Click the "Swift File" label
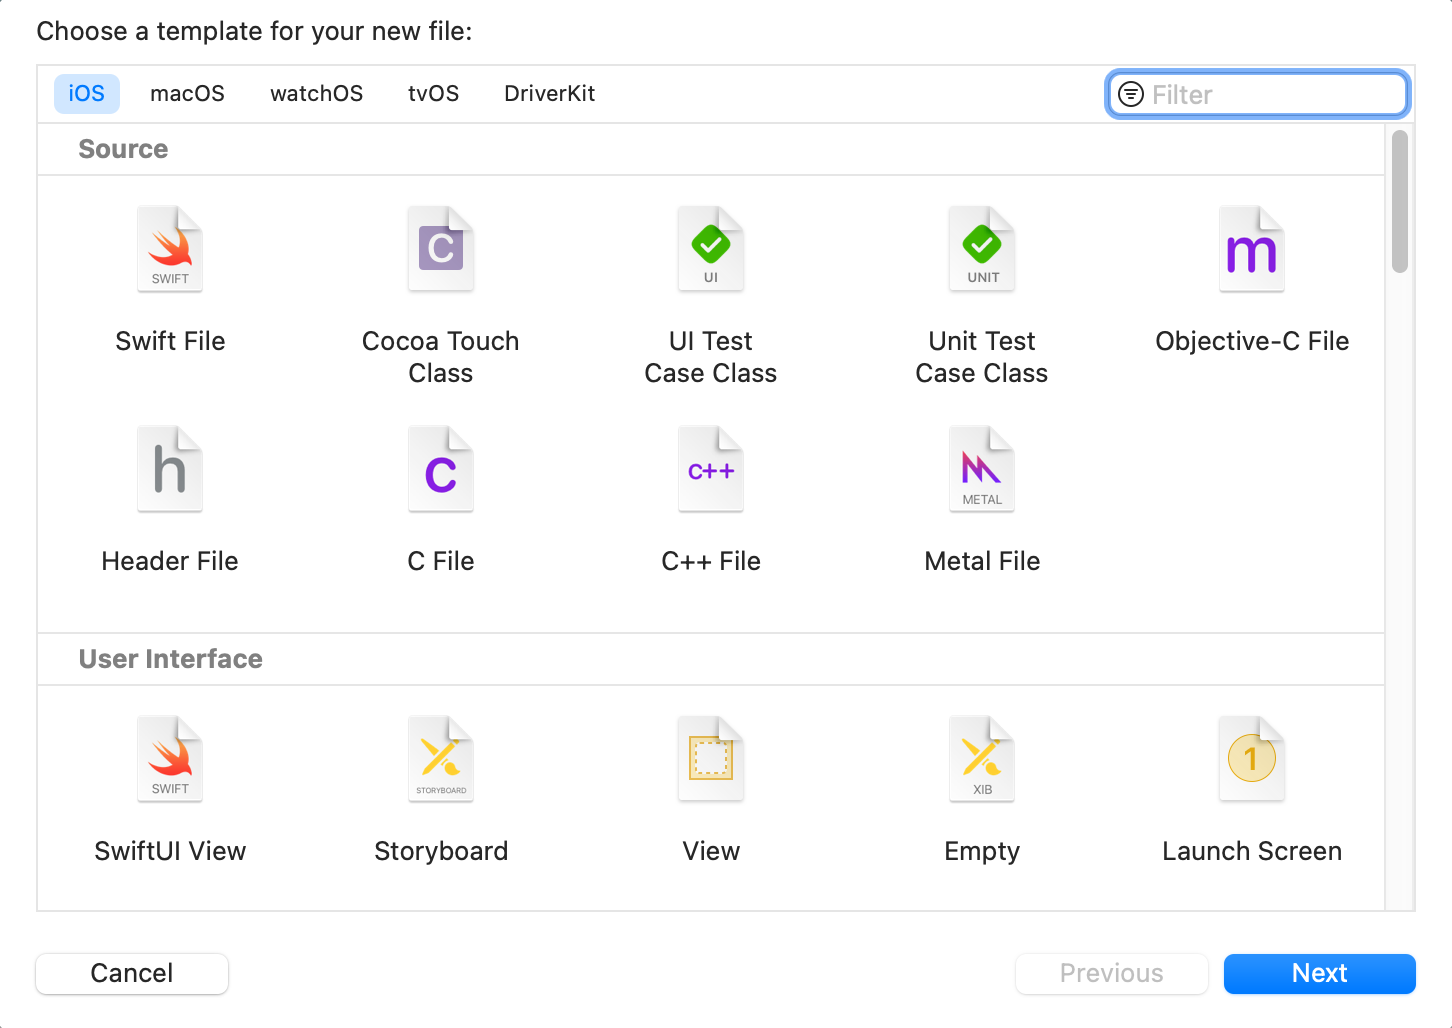 pyautogui.click(x=170, y=341)
